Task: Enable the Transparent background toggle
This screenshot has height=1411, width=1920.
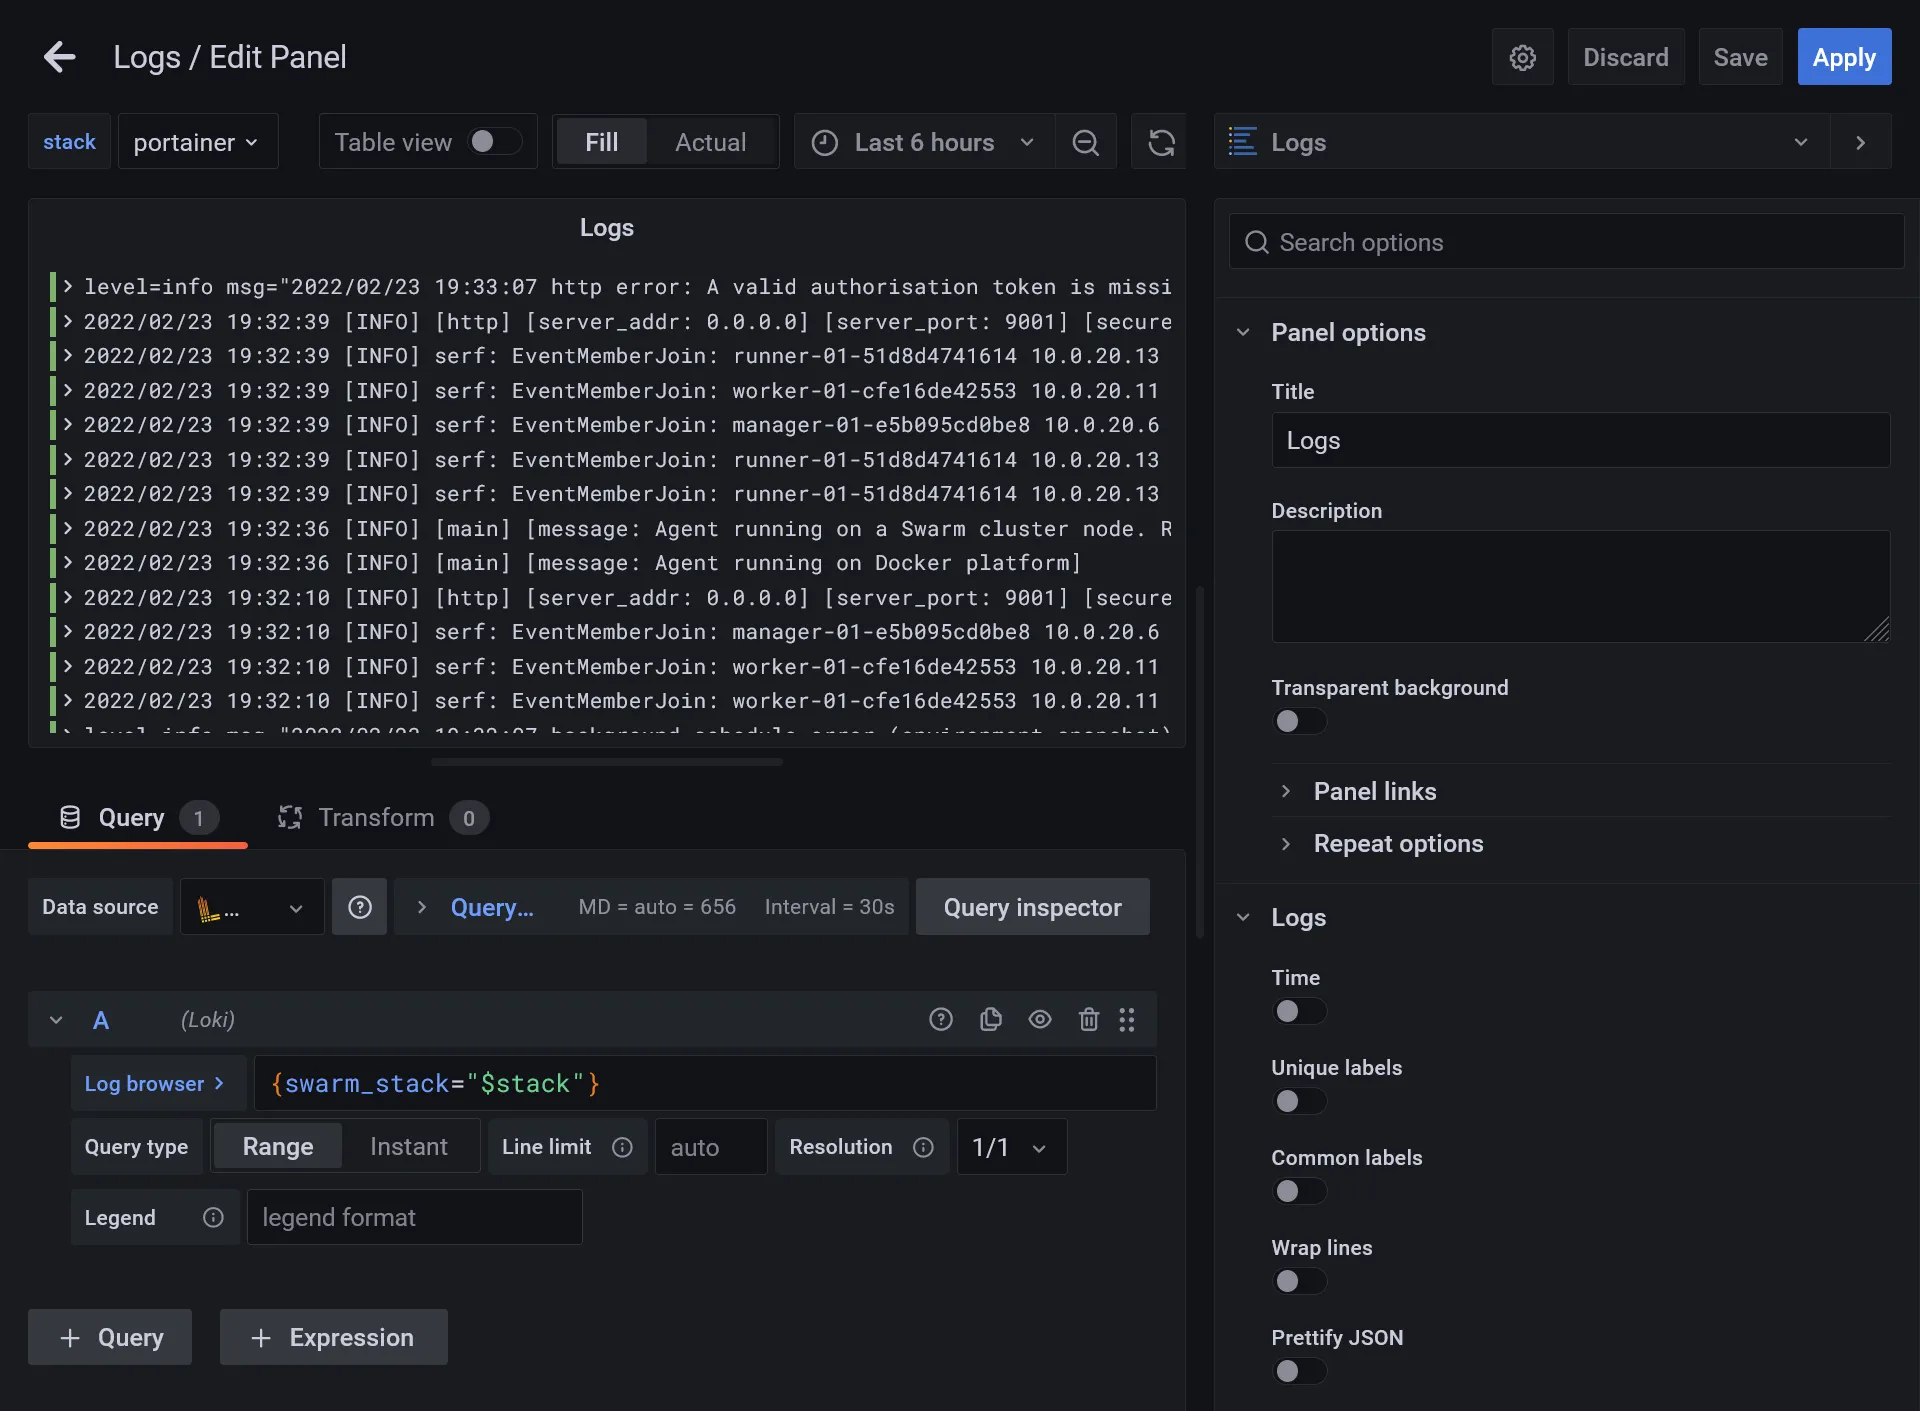Action: (x=1299, y=721)
